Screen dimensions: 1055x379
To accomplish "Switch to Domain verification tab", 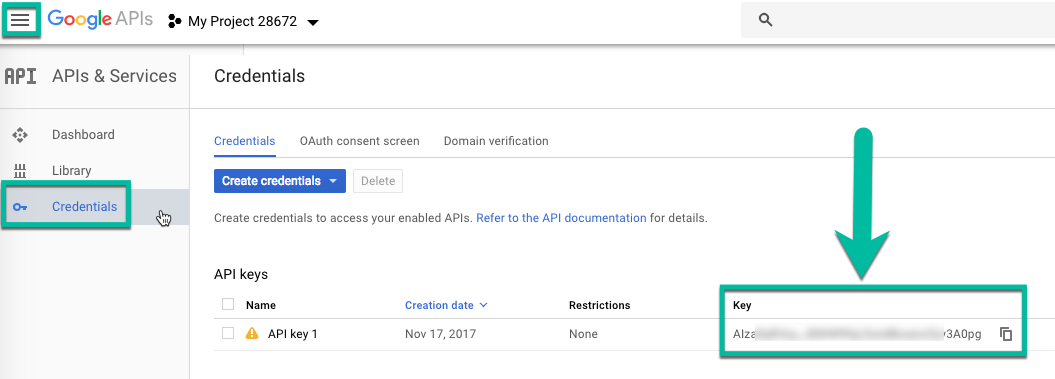I will pos(496,141).
